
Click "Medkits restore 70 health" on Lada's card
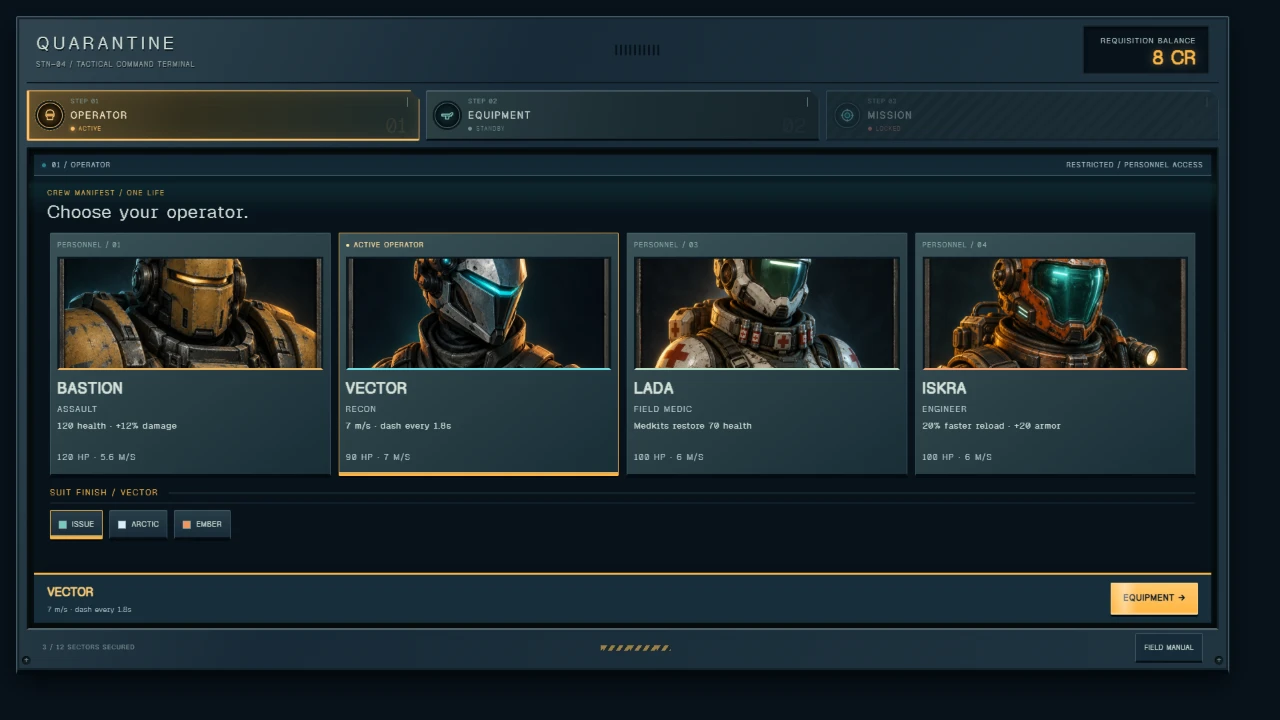pos(693,426)
